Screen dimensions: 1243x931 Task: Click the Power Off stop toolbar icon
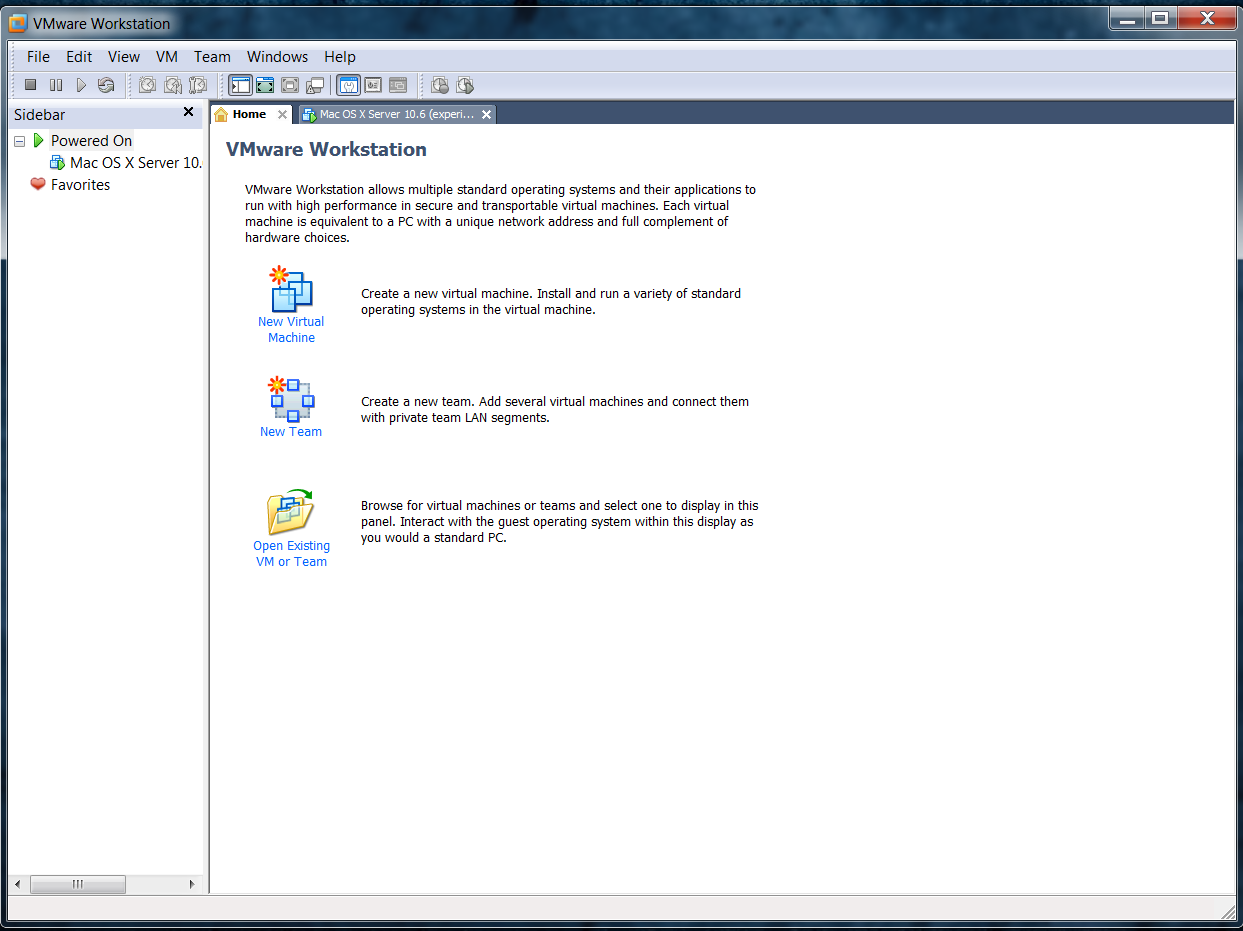[x=31, y=85]
